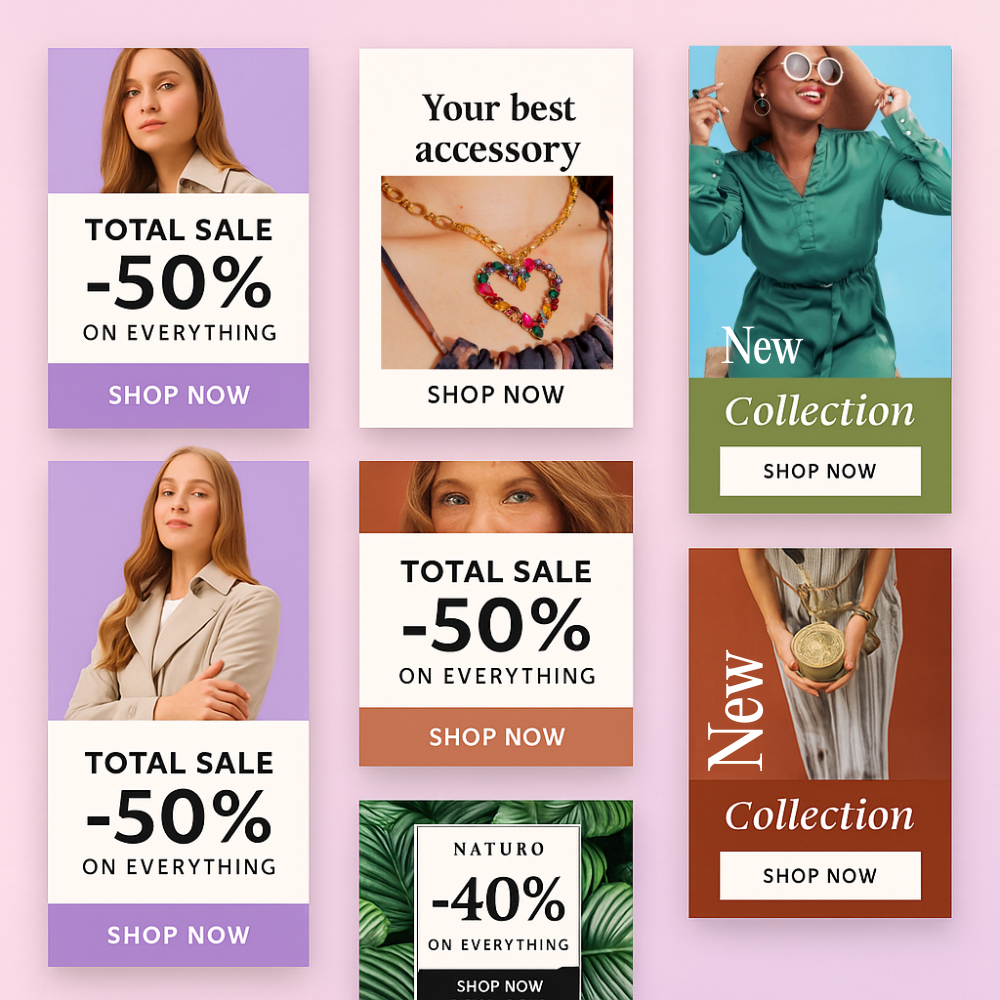This screenshot has width=1000, height=1000.
Task: Click SHOP NOW on bottom-left purple banner
Action: pyautogui.click(x=179, y=935)
